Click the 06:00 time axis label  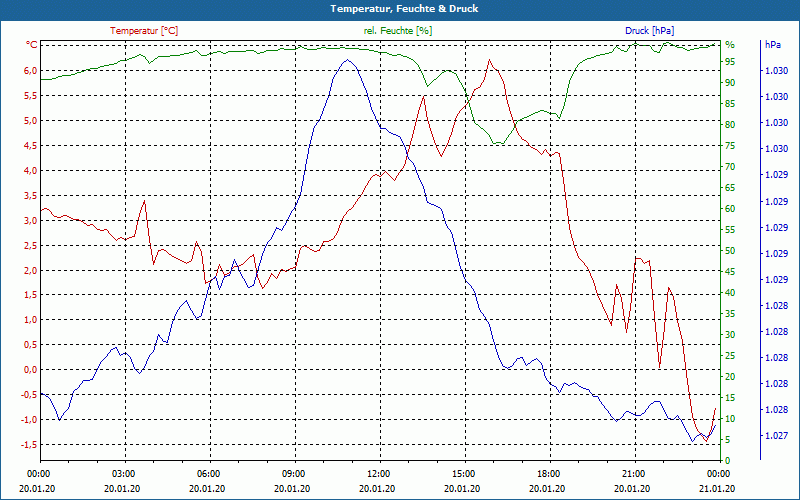pos(208,473)
